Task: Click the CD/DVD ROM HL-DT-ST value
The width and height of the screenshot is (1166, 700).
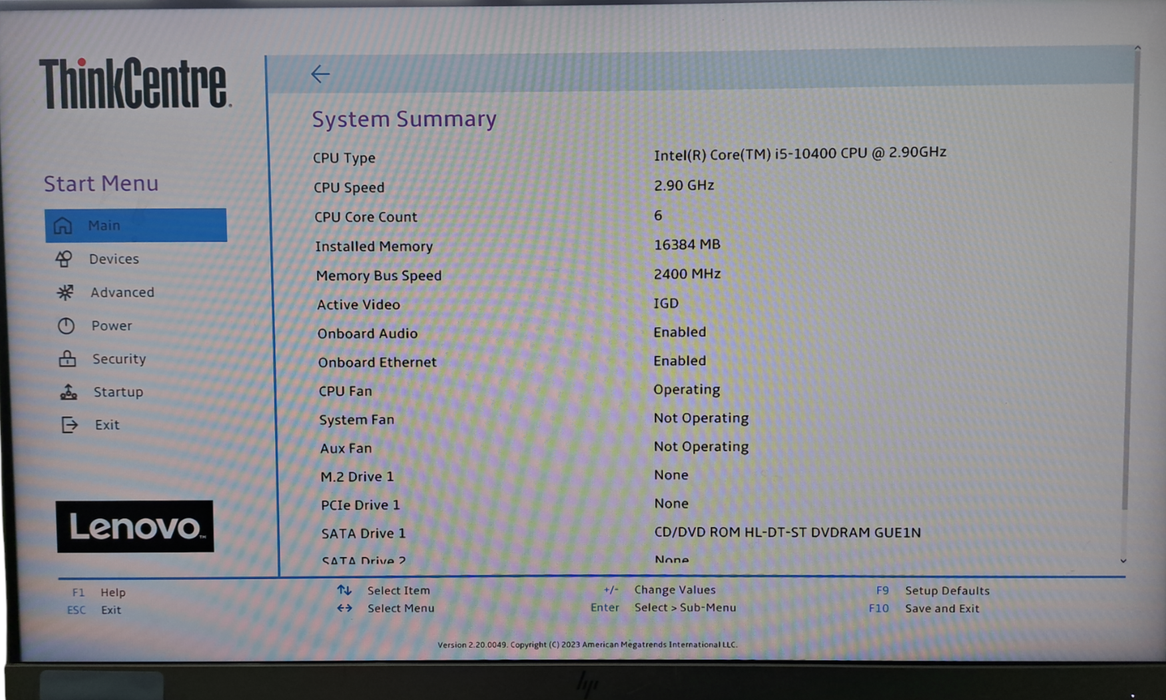Action: 787,533
